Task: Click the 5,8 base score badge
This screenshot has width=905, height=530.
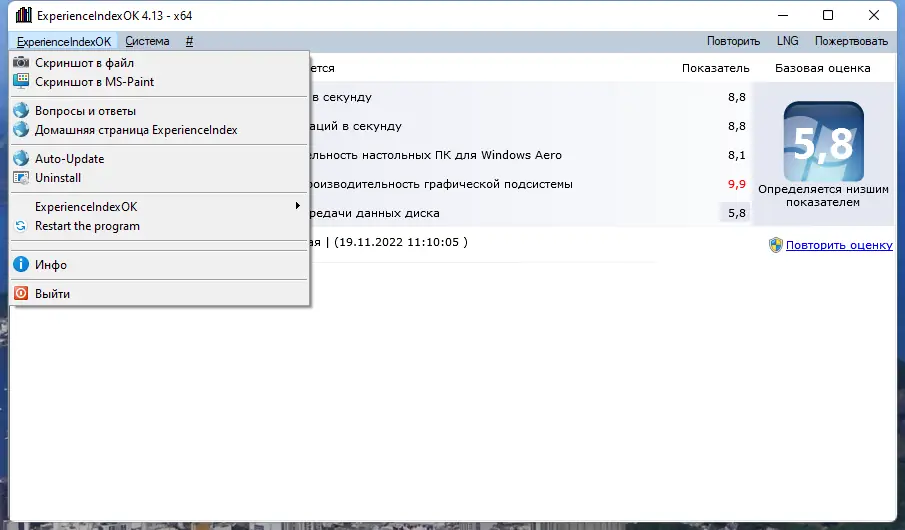Action: click(824, 141)
